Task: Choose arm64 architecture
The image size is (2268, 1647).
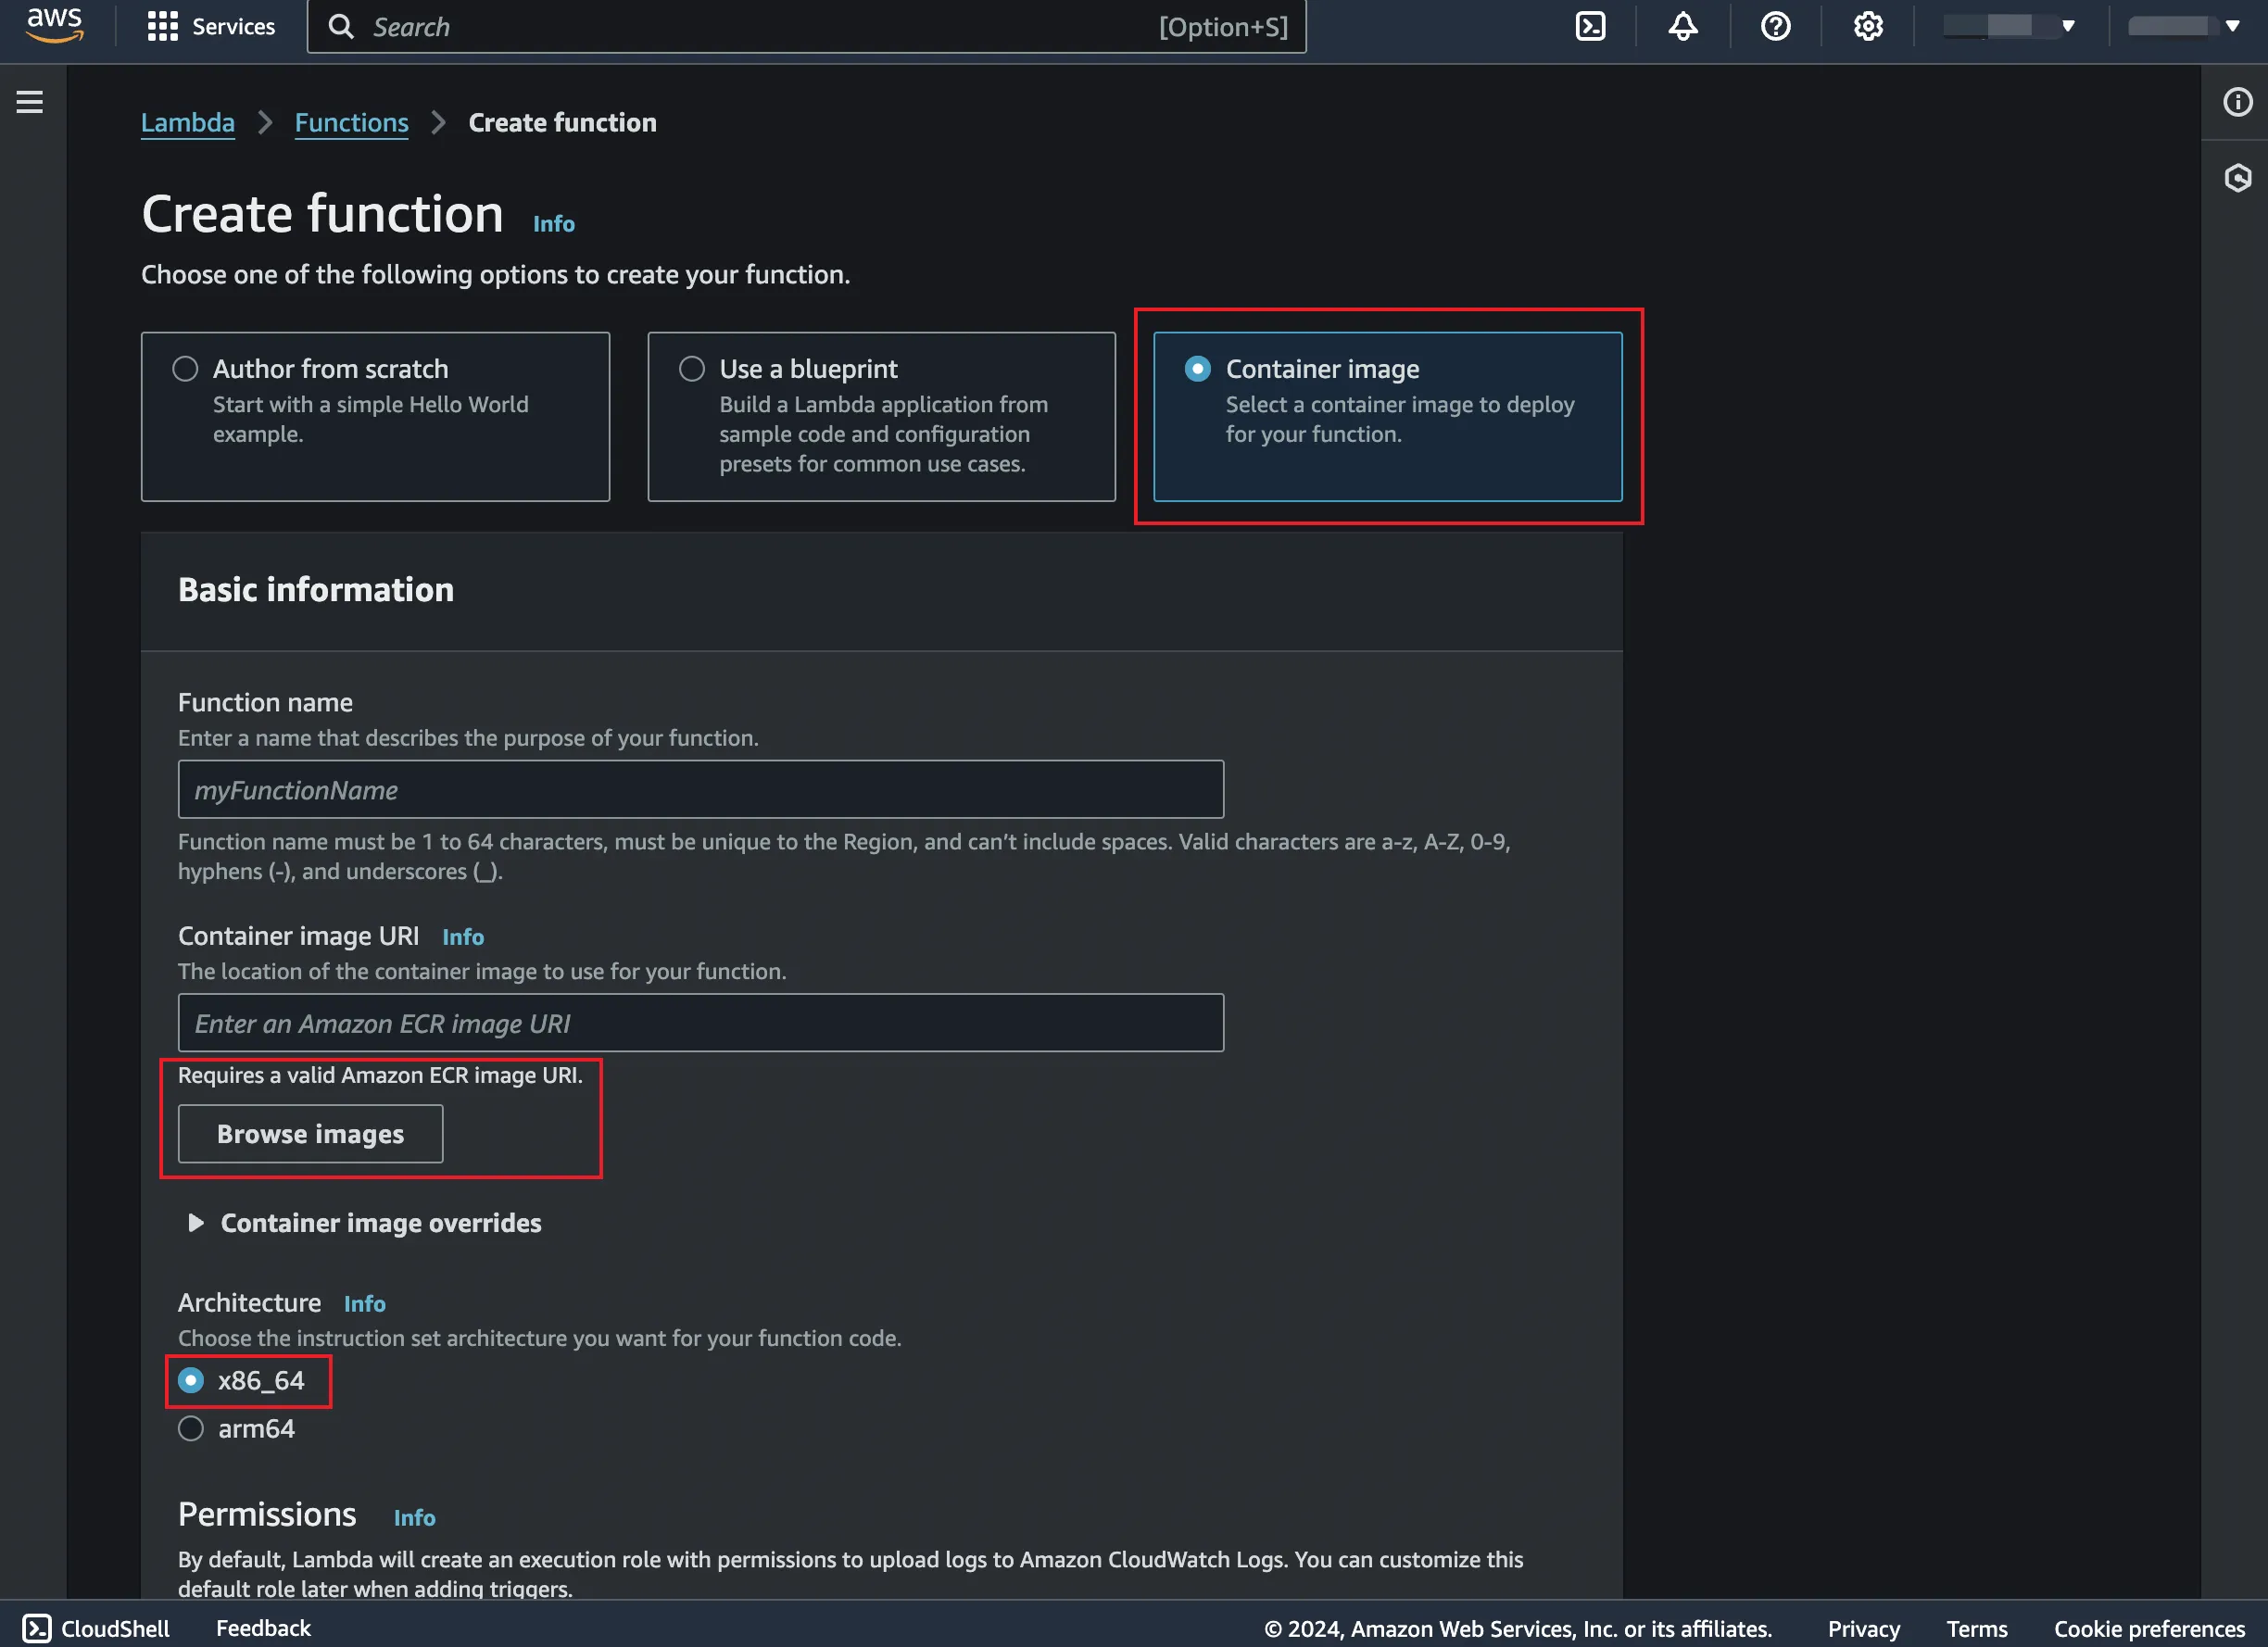Action: click(191, 1429)
